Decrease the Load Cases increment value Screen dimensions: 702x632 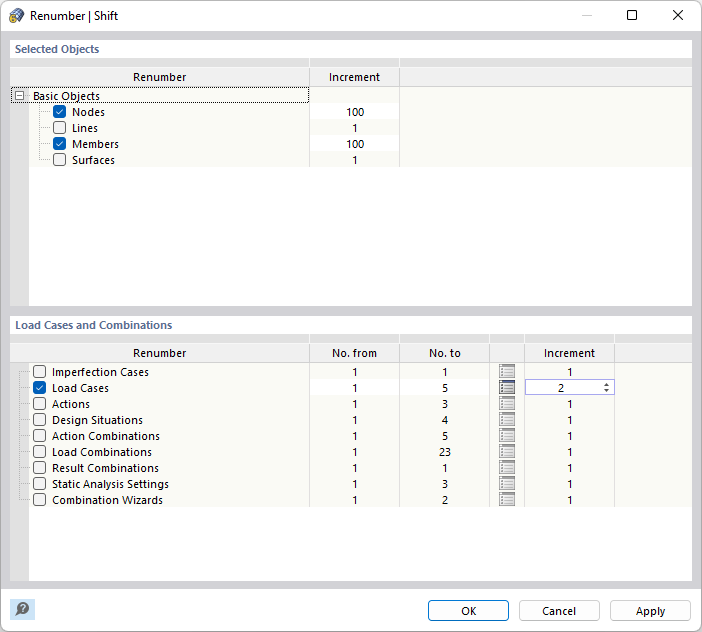point(606,391)
